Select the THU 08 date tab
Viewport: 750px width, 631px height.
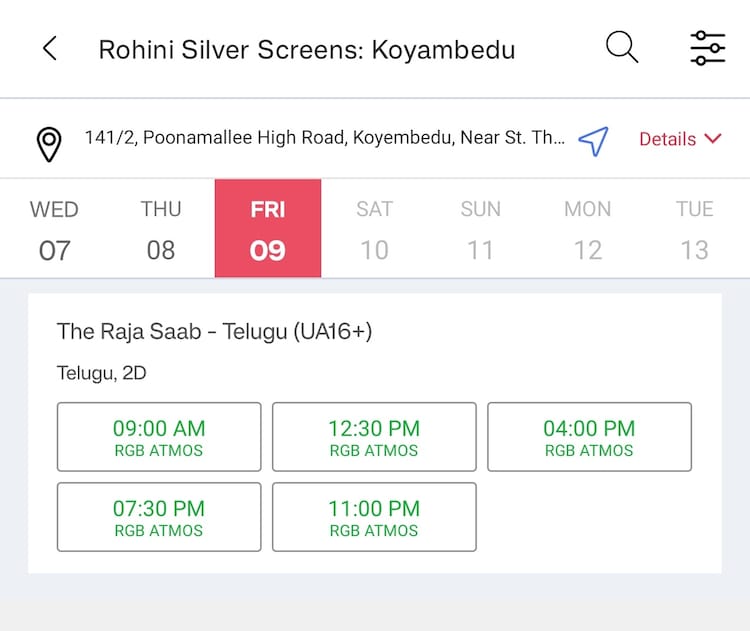pos(161,229)
